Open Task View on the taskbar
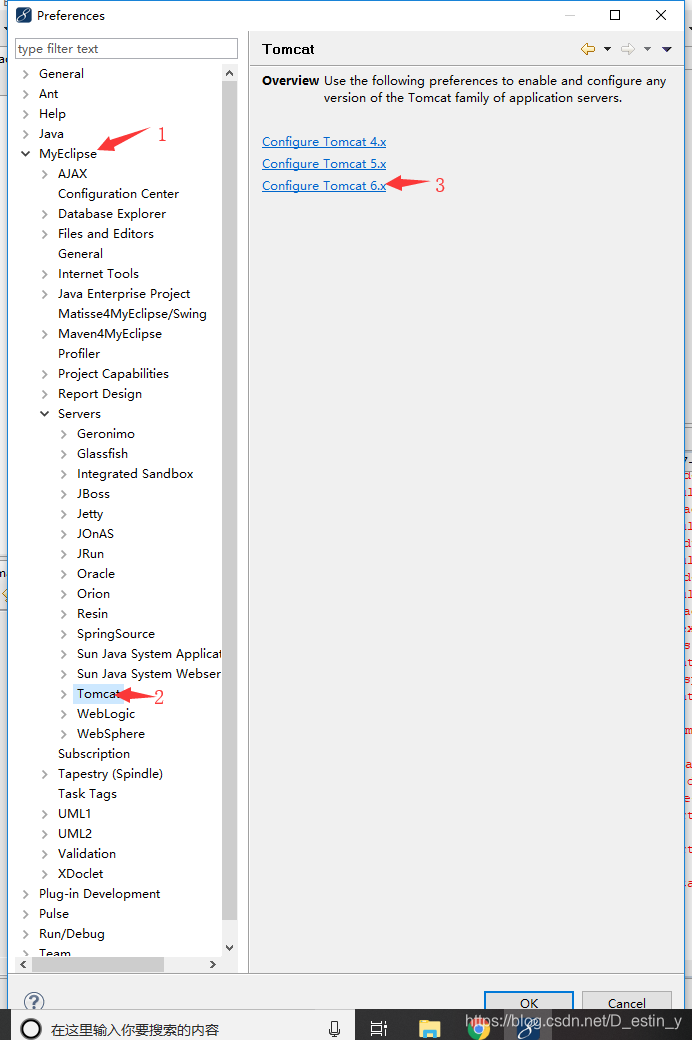Viewport: 692px width, 1040px height. 379,1029
